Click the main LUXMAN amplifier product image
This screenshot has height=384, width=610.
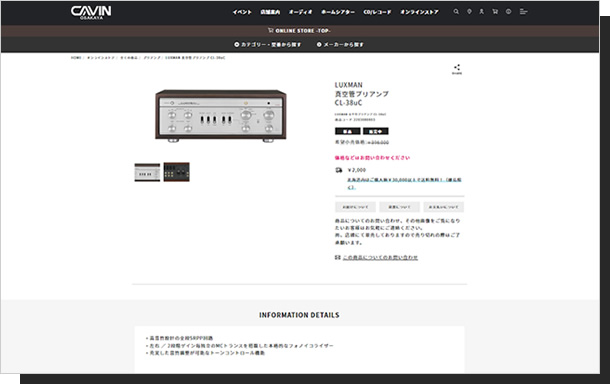221,116
